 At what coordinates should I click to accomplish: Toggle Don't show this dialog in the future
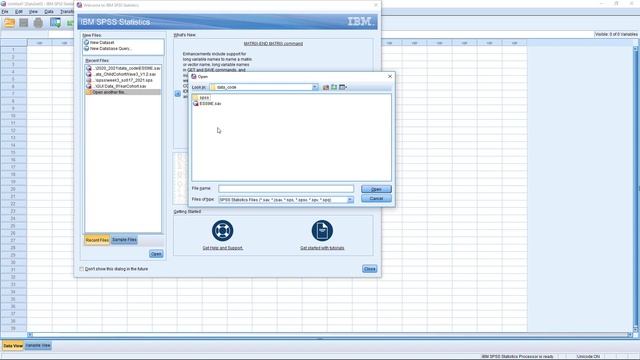click(x=82, y=269)
